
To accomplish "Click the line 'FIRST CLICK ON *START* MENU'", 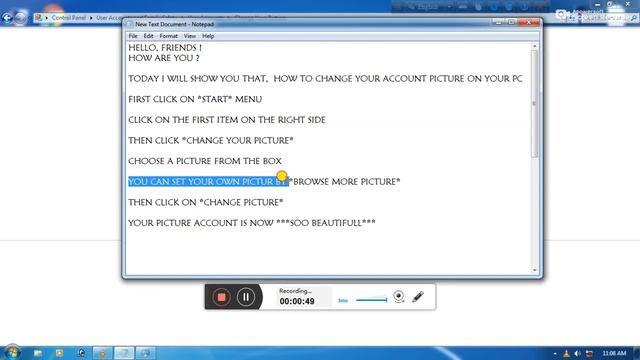I will 195,99.
